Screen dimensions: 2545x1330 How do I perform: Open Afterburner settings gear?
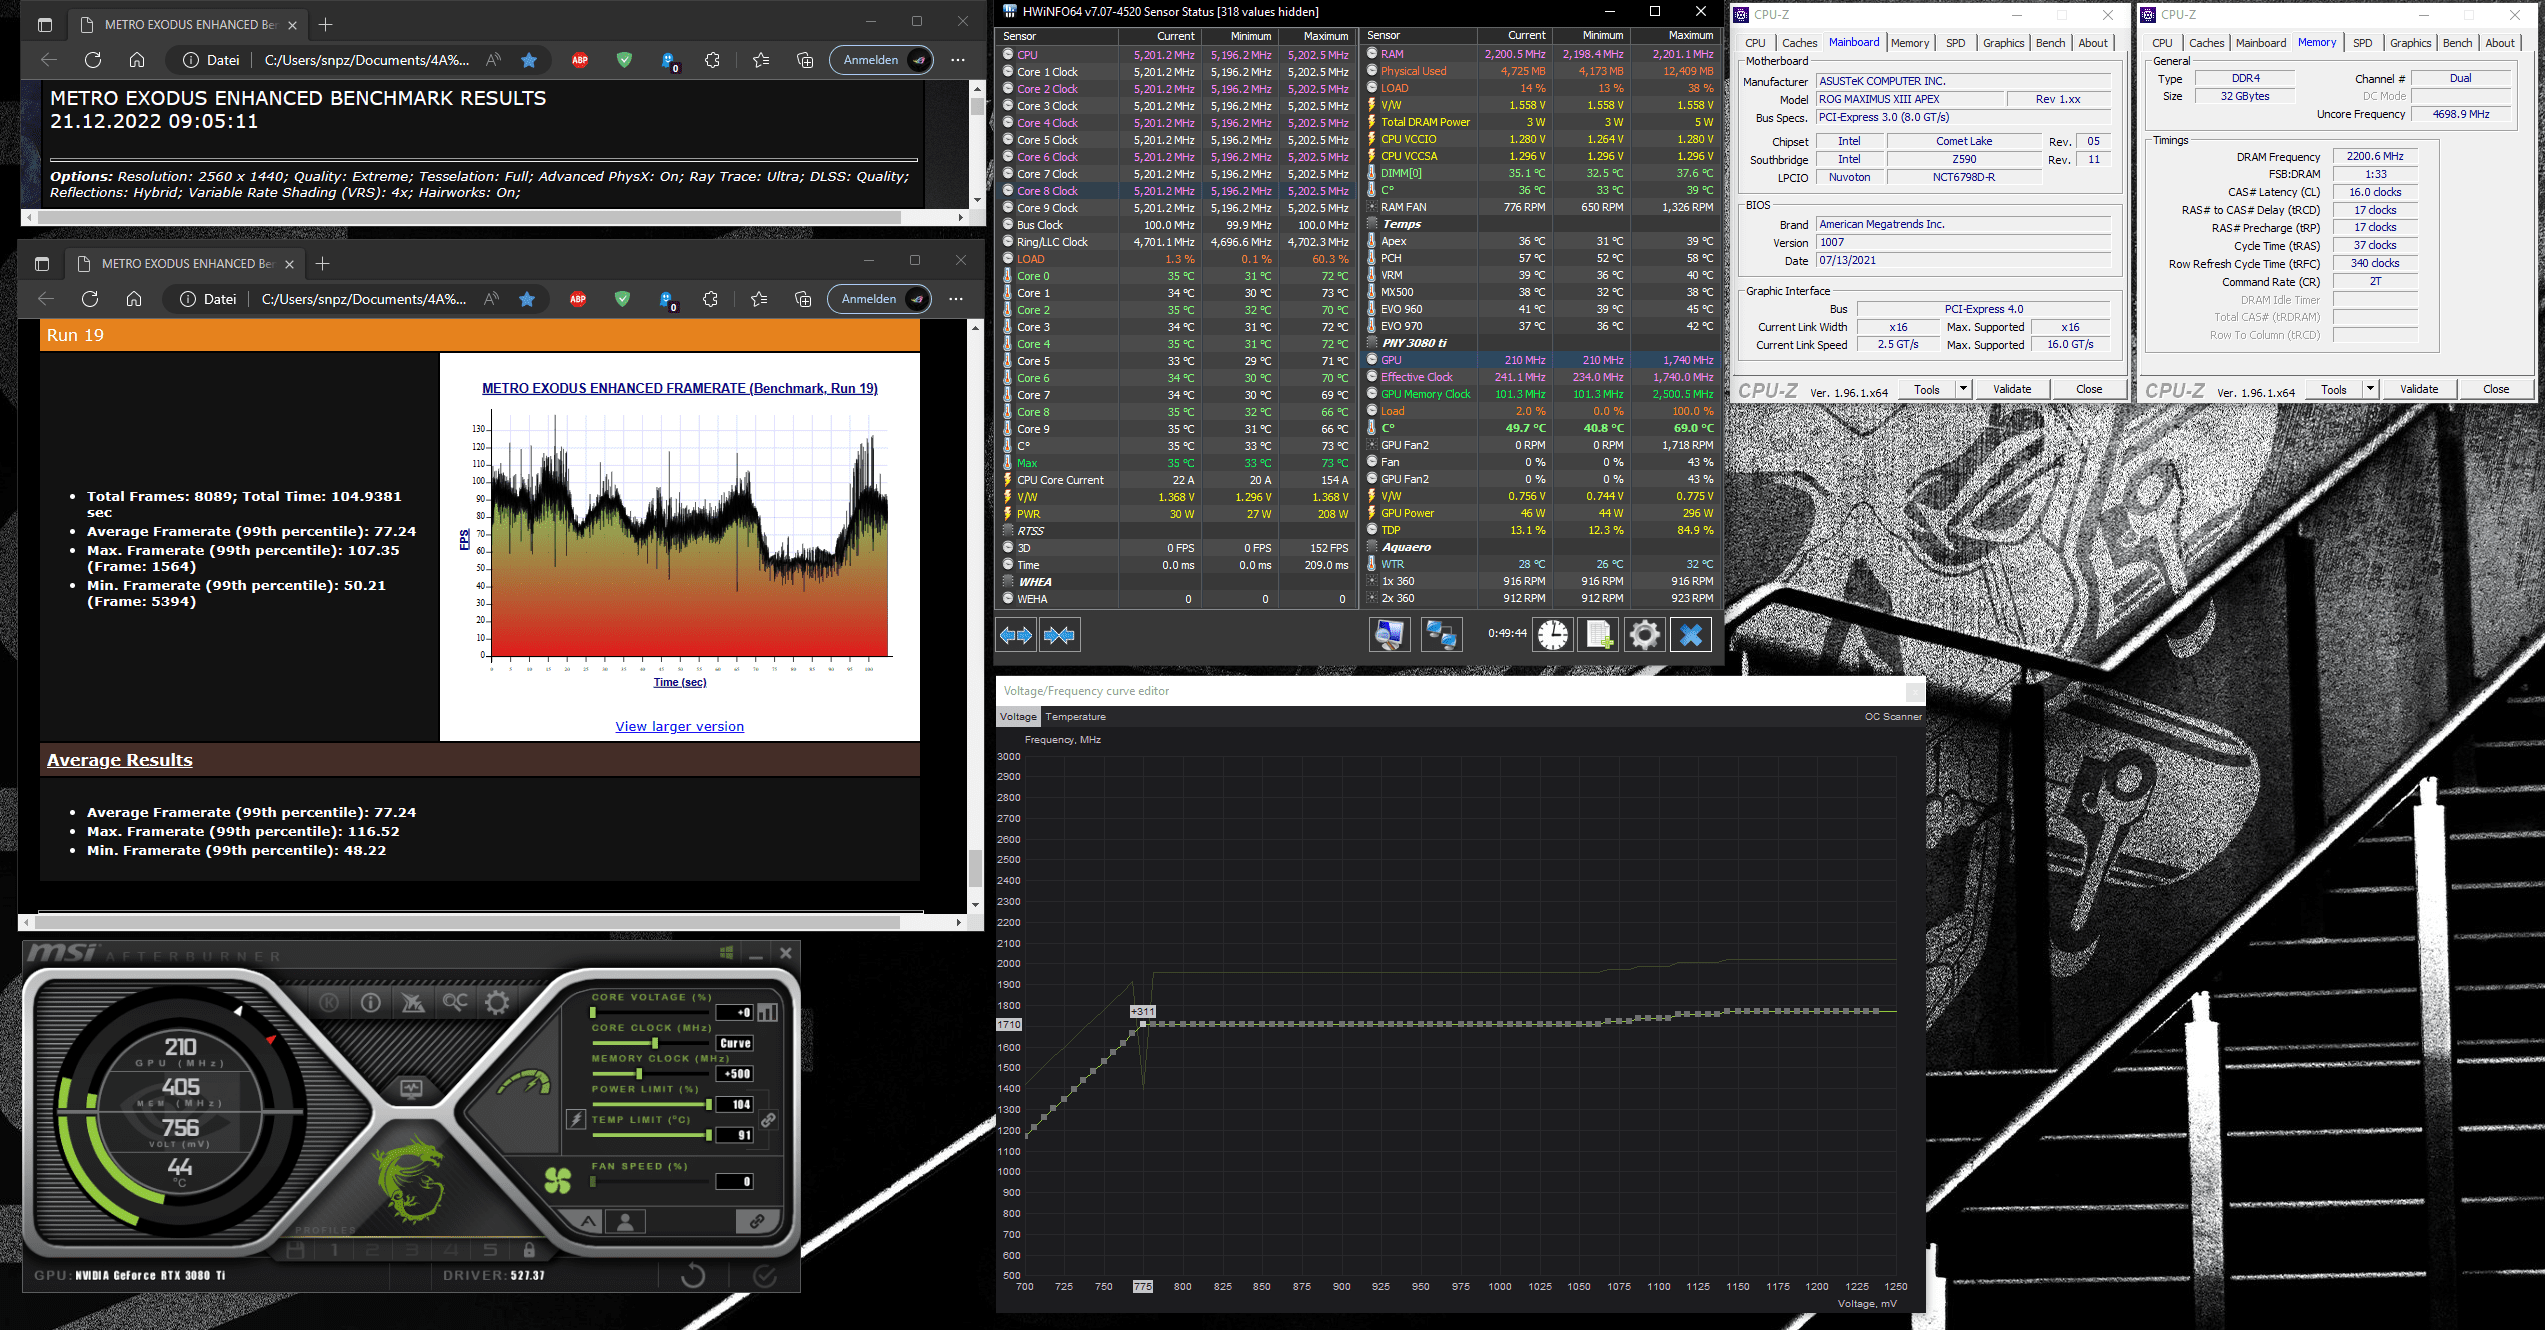click(497, 1002)
